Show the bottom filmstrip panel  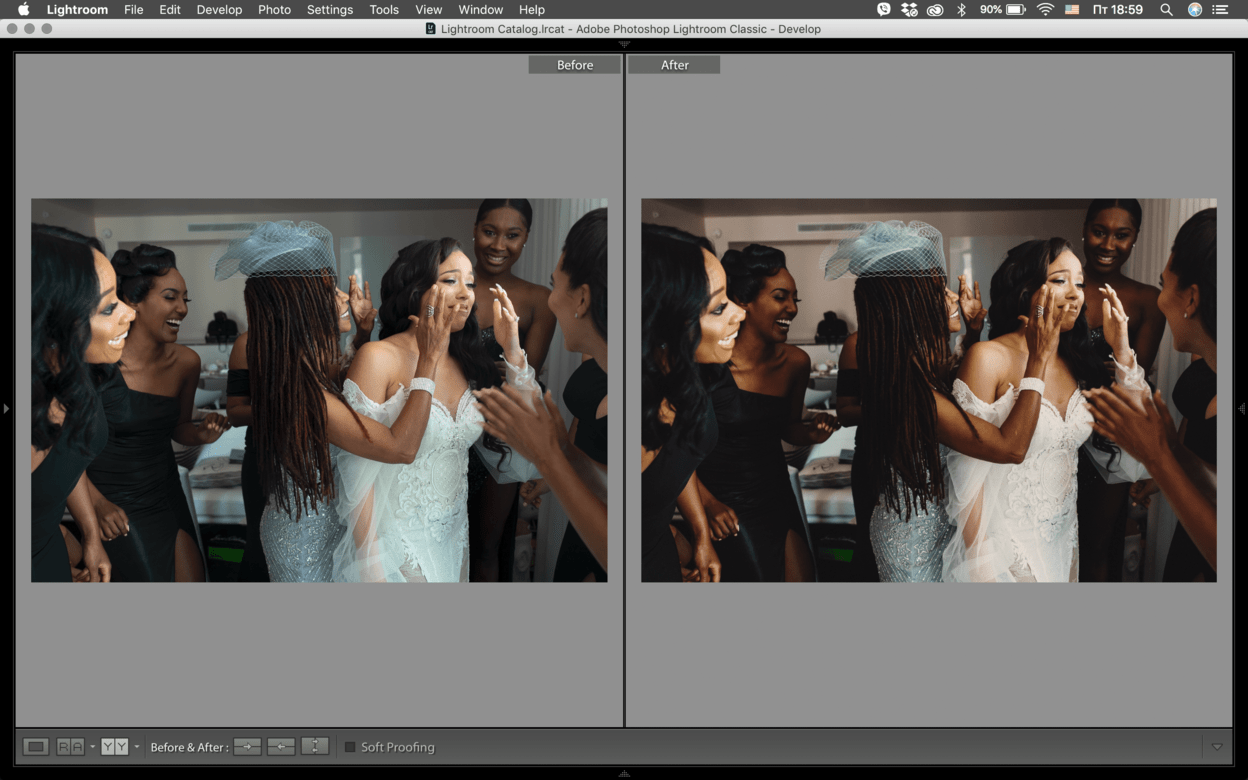tap(624, 774)
